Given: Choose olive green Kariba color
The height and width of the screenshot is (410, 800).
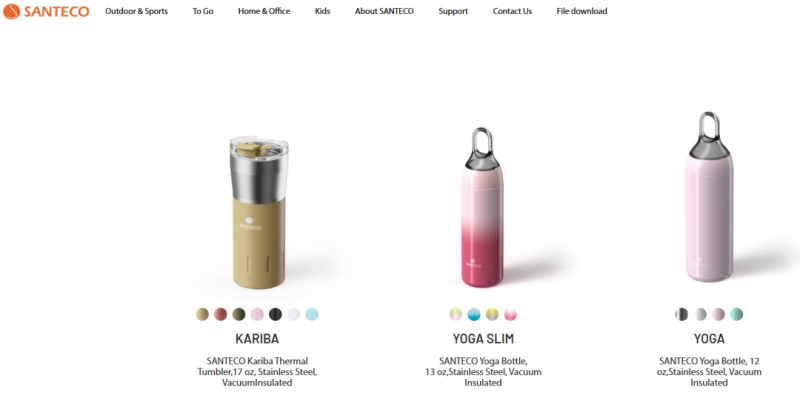Looking at the screenshot, I should 239,314.
